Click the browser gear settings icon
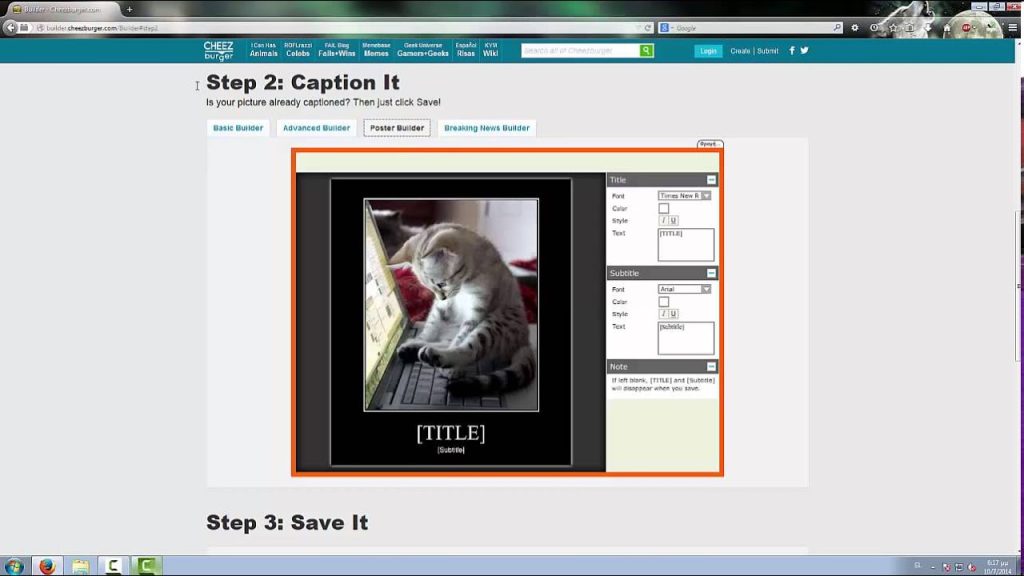This screenshot has height=576, width=1024. click(x=855, y=28)
